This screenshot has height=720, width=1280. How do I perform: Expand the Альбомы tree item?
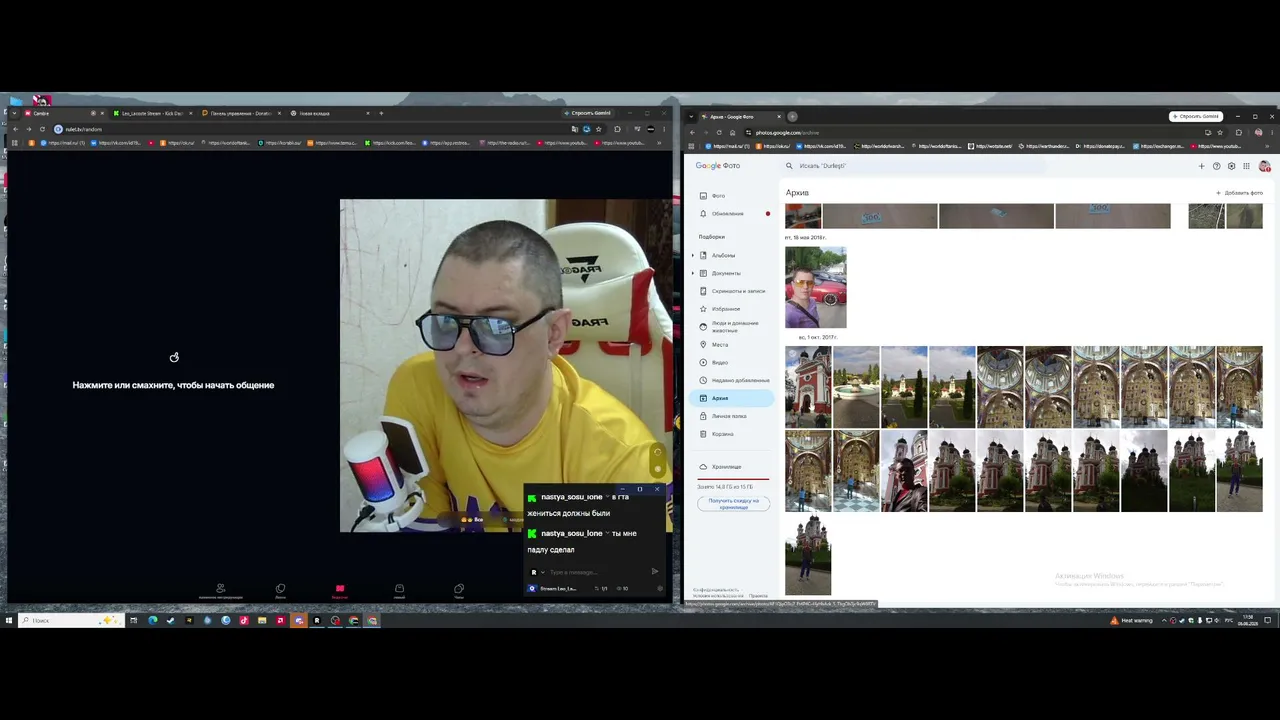click(x=692, y=255)
